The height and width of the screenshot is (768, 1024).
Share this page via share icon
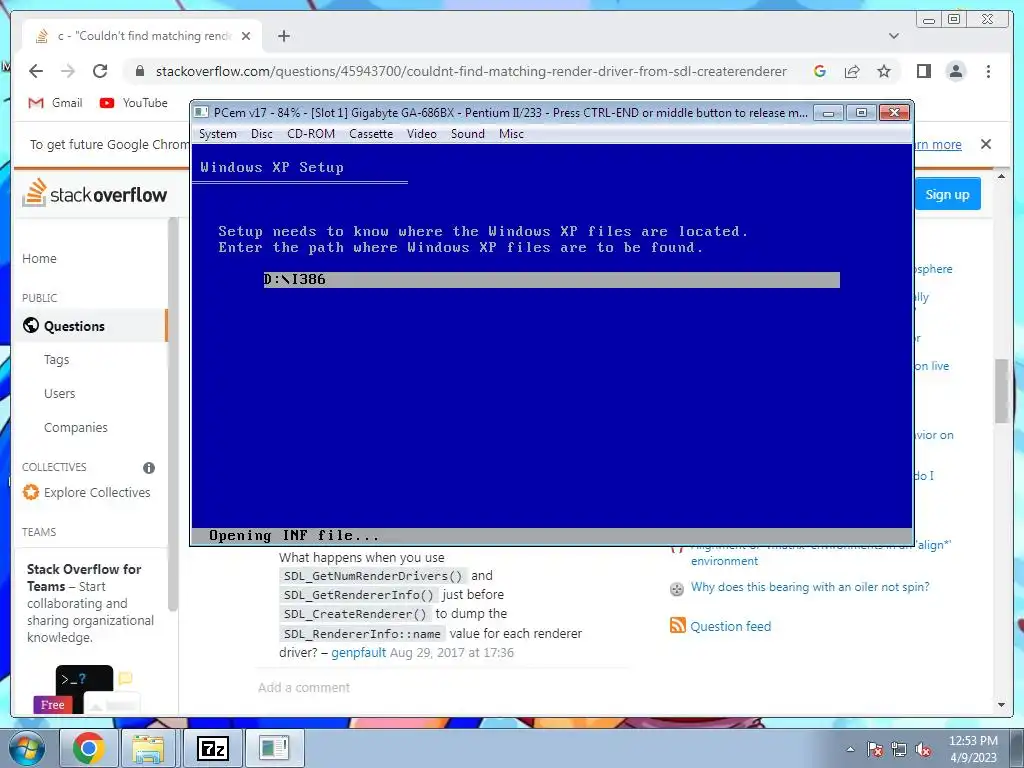tap(852, 71)
